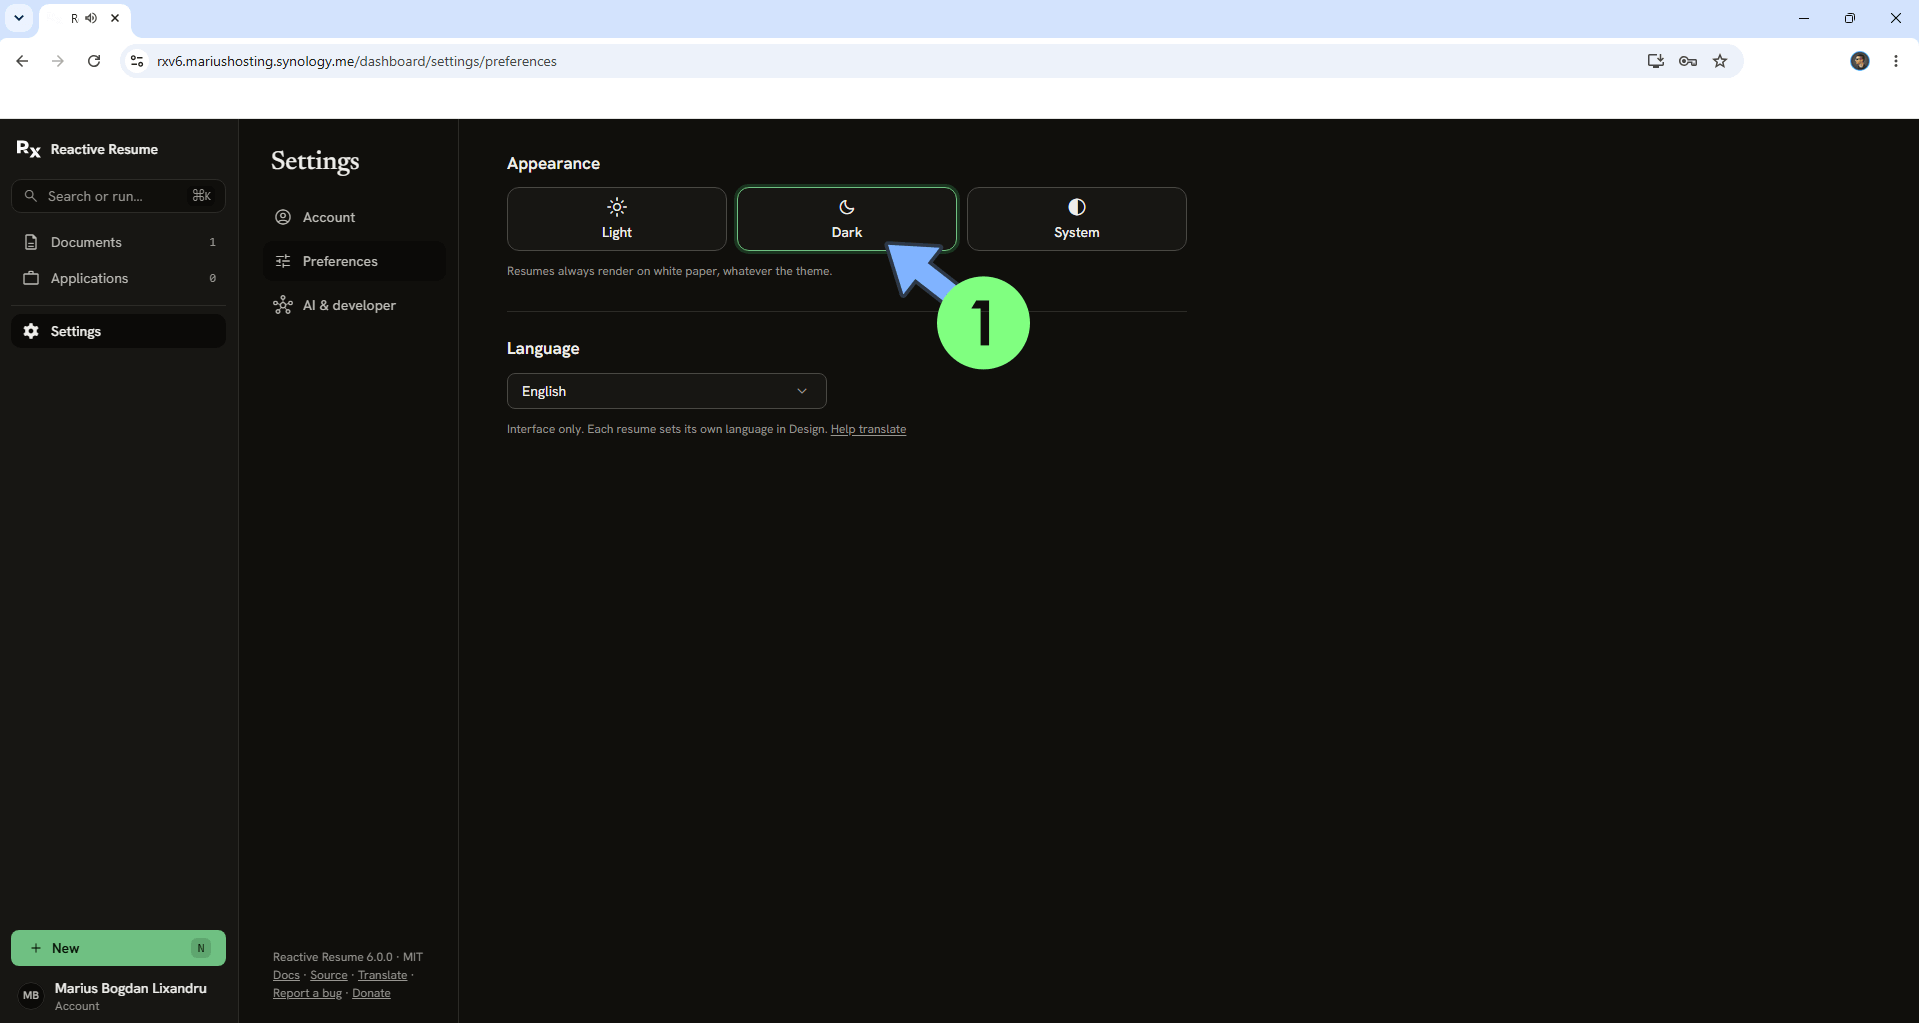Reload the page in the browser

pos(94,61)
